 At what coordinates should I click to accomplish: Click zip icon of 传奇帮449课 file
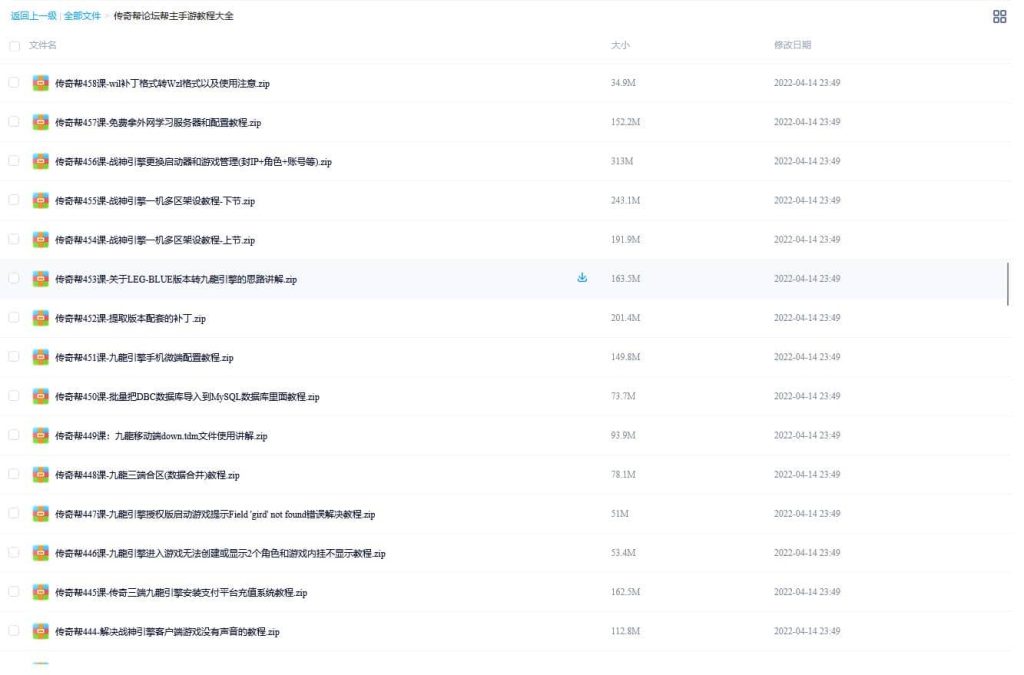40,435
